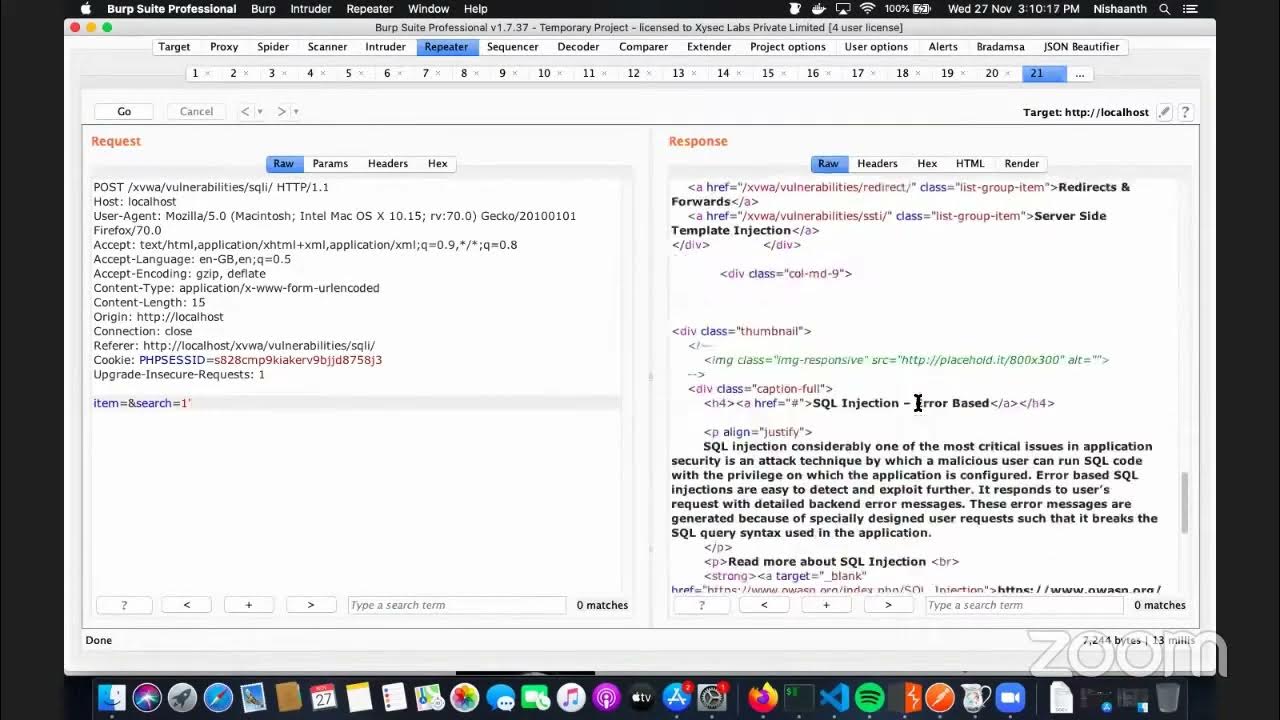The width and height of the screenshot is (1280, 720).
Task: Open the Scanner tab
Action: [x=327, y=47]
